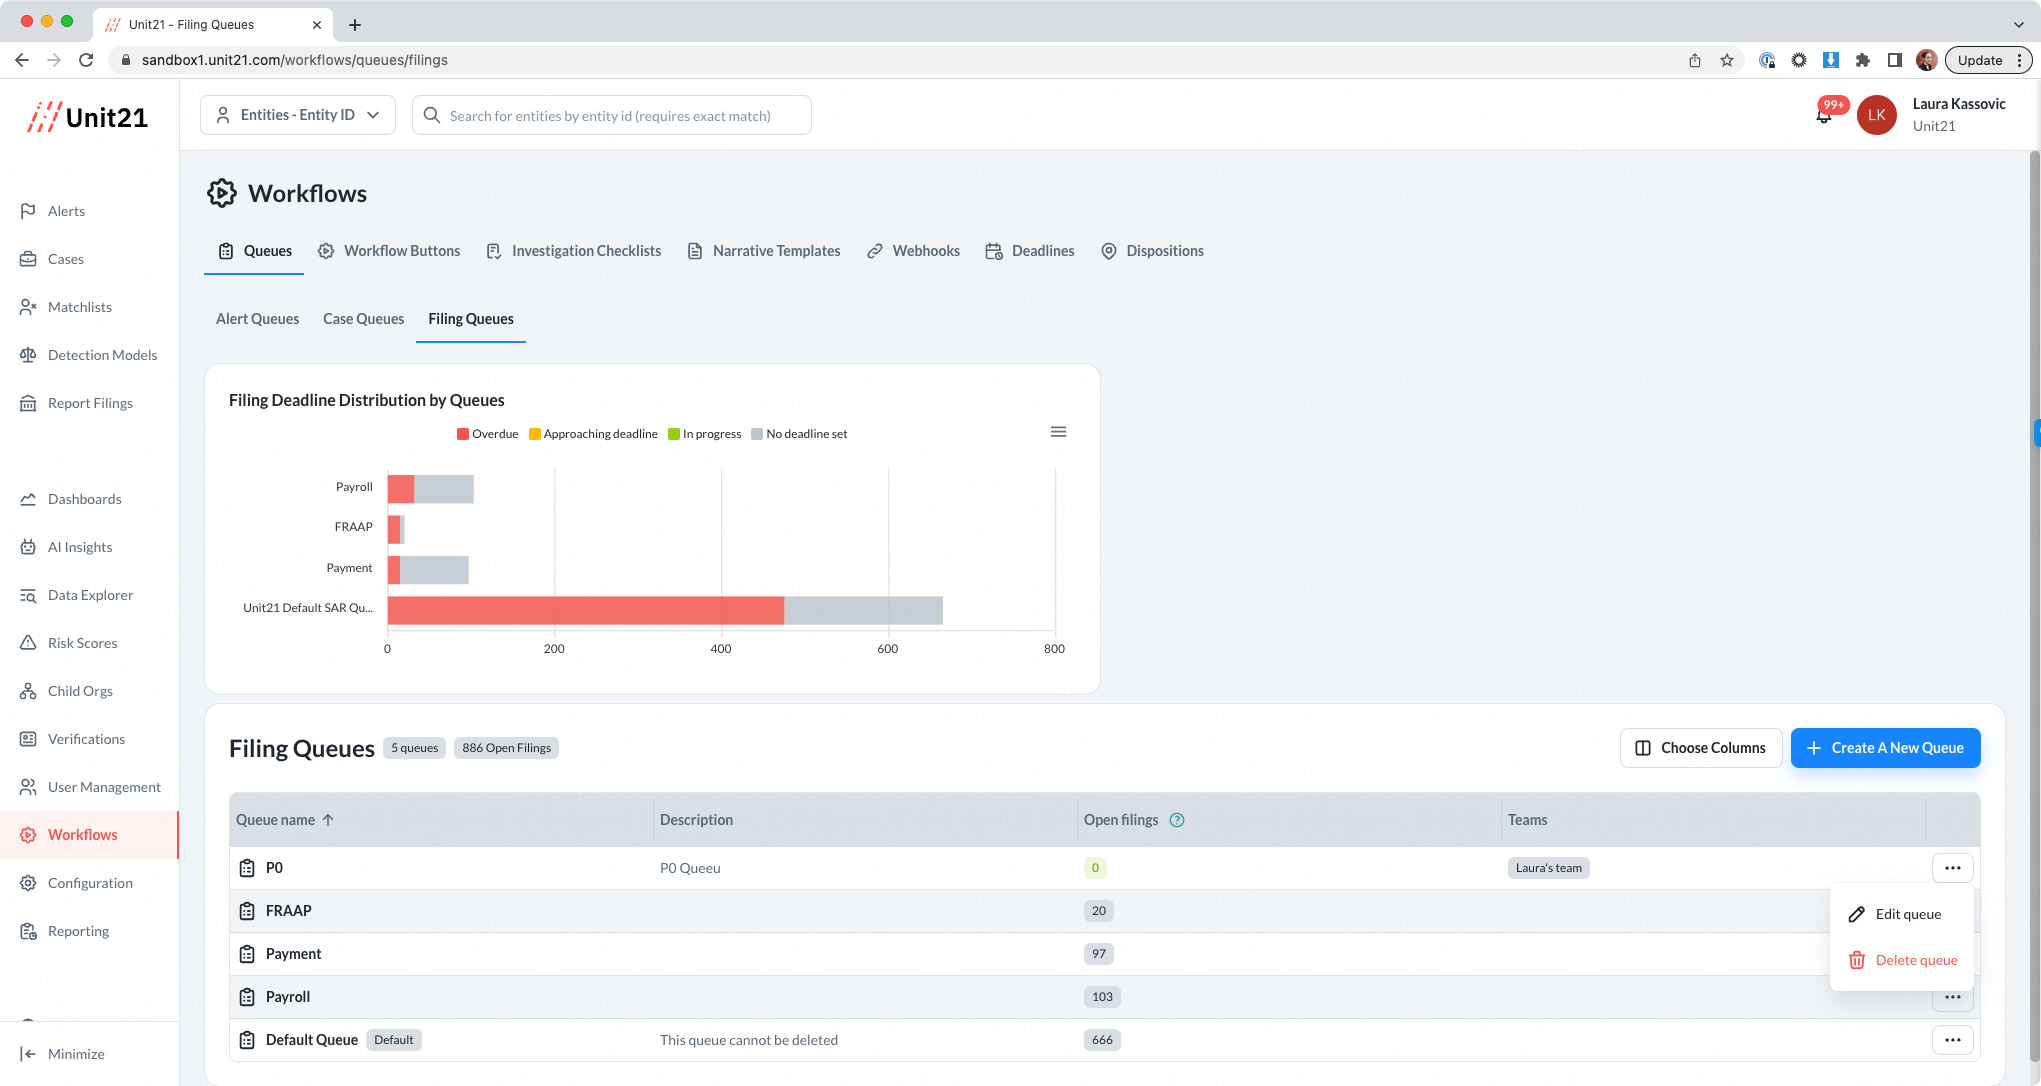Click Create A New Queue button

[1885, 748]
